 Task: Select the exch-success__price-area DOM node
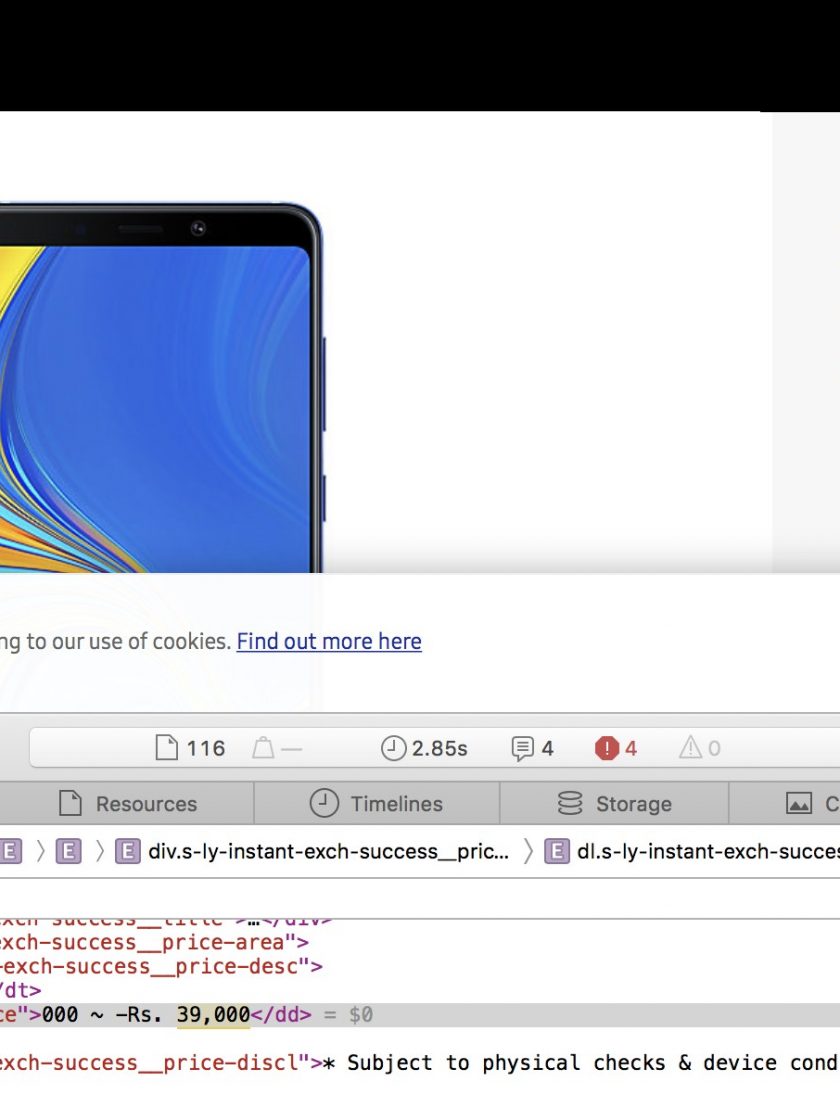[x=150, y=942]
